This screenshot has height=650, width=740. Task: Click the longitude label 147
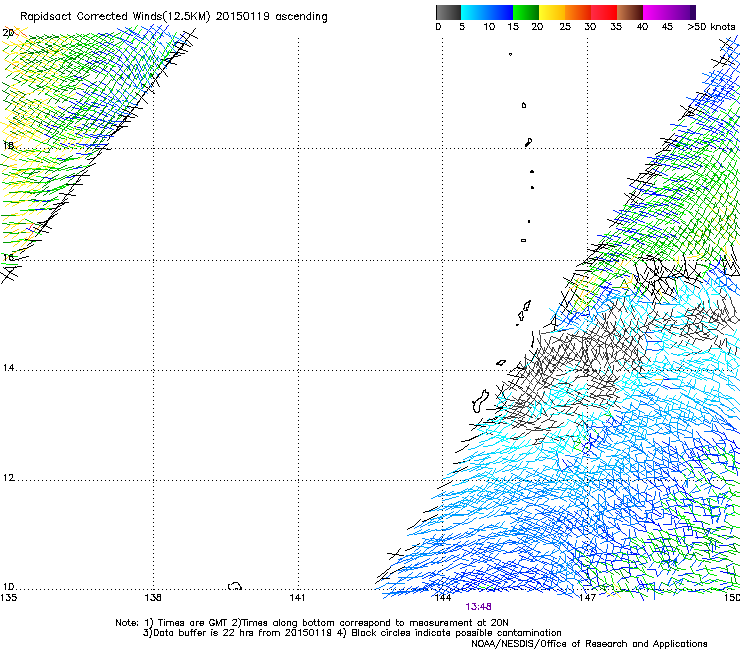[x=587, y=598]
